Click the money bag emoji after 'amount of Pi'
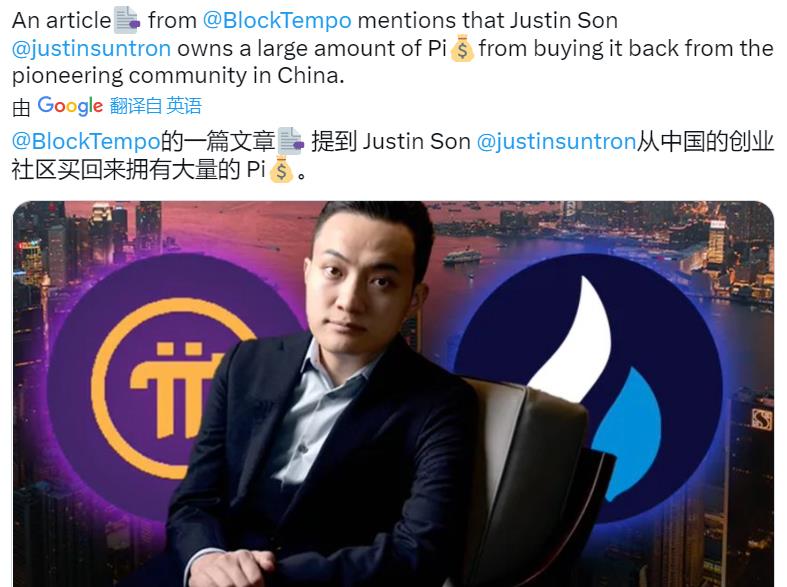The image size is (787, 587). point(462,49)
